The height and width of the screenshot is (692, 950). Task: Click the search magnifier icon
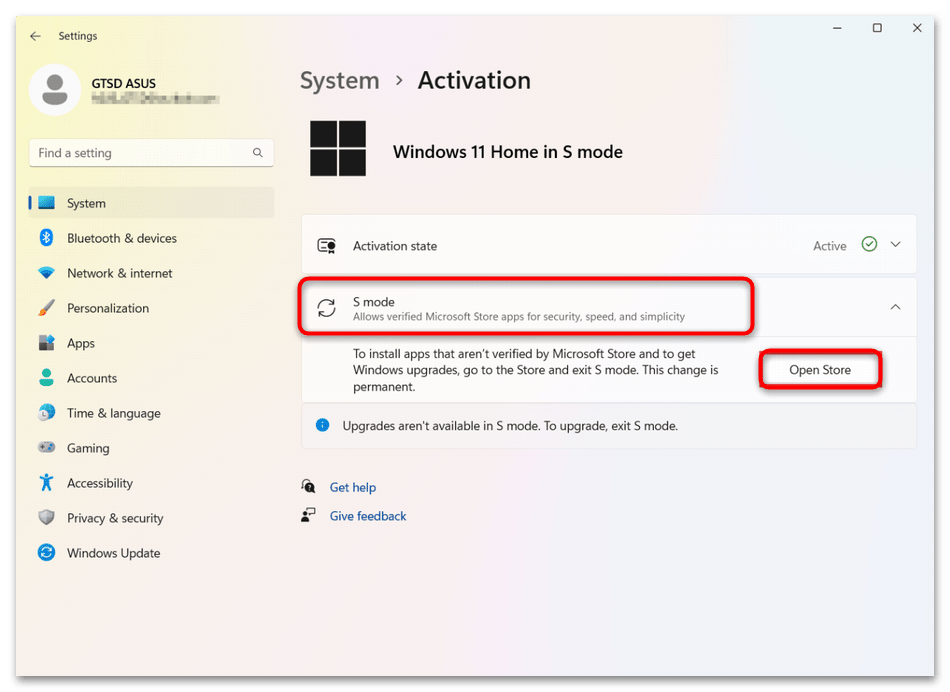coord(257,153)
